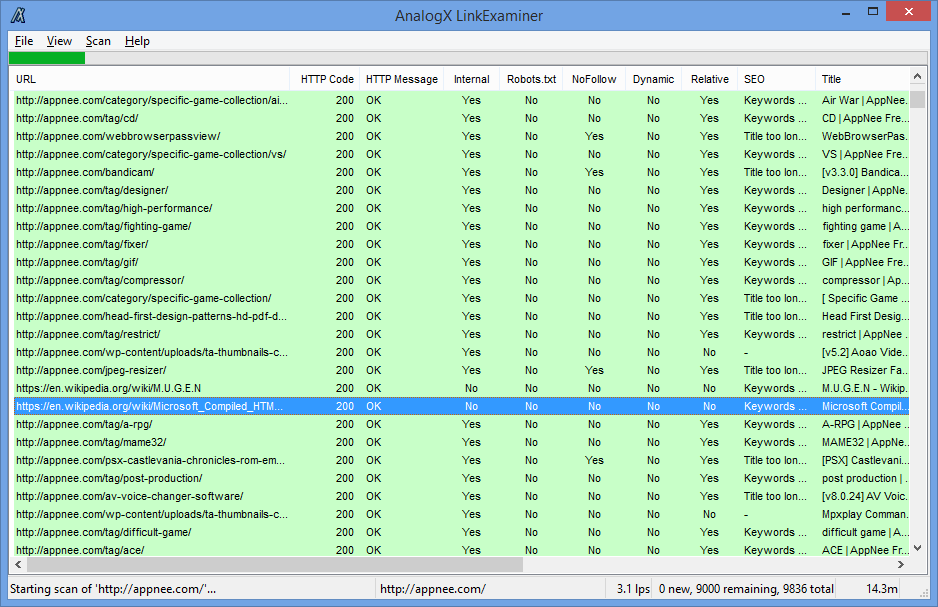This screenshot has width=938, height=607.
Task: Open the Scan menu
Action: point(98,41)
